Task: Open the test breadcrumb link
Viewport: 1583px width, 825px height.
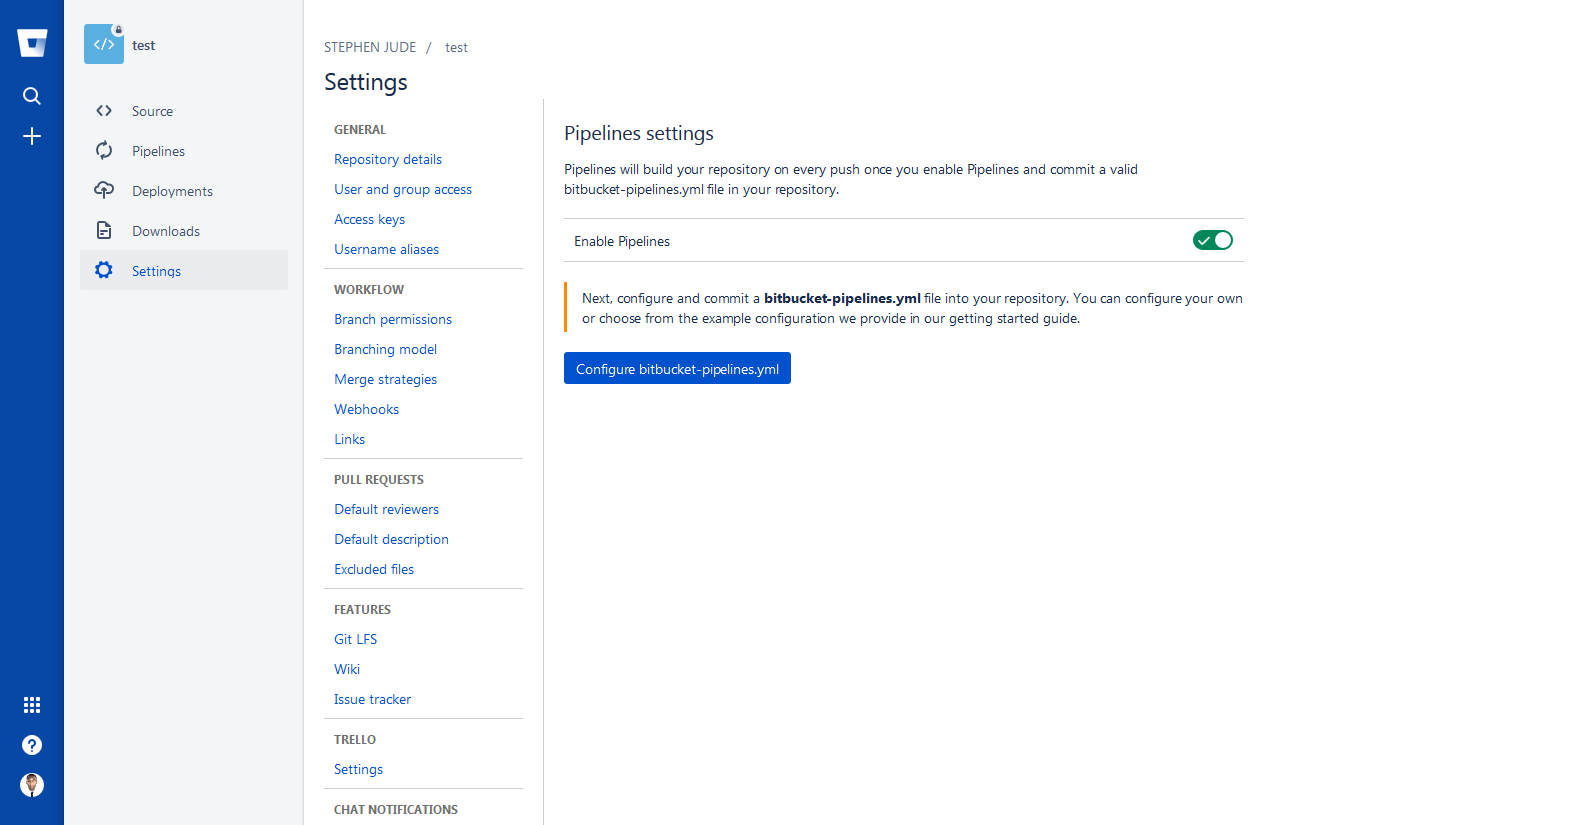Action: 456,47
